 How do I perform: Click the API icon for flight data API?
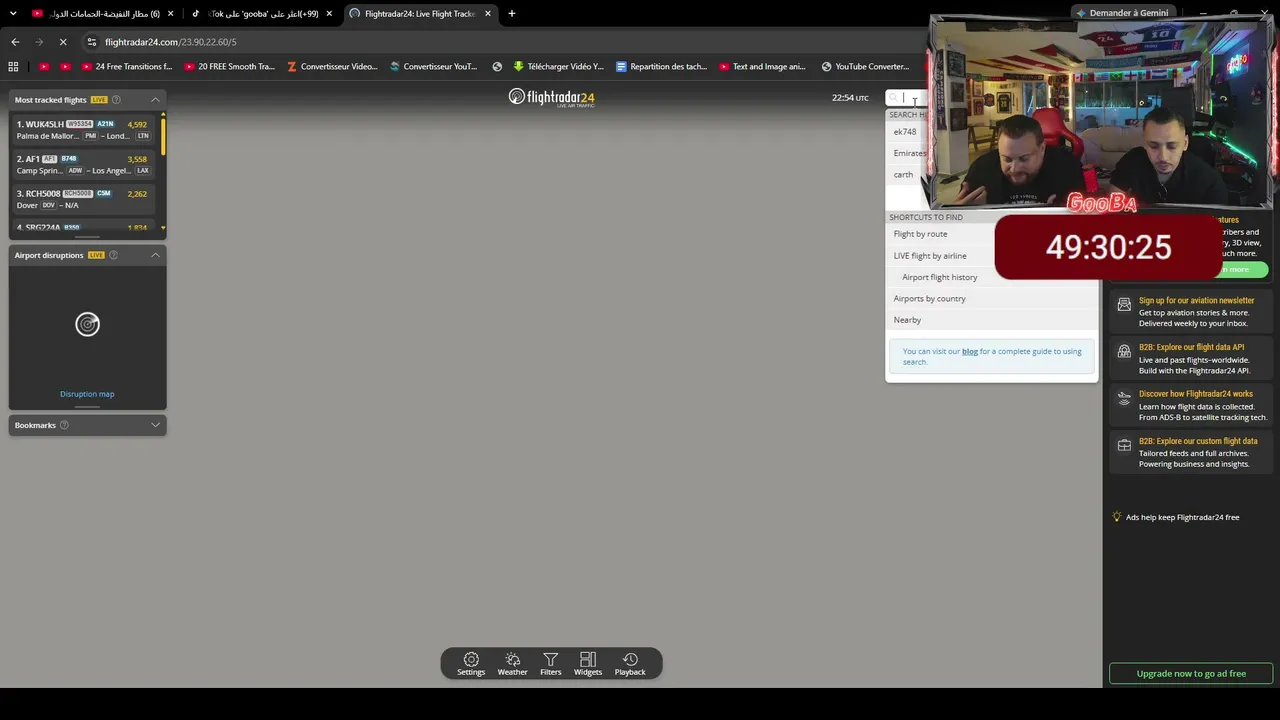(1124, 351)
